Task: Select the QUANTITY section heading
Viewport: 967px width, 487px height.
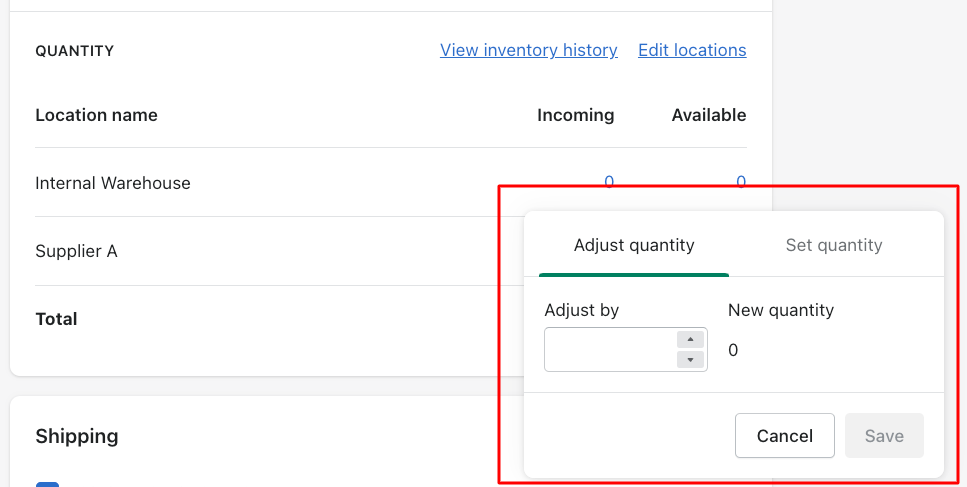Action: 75,51
